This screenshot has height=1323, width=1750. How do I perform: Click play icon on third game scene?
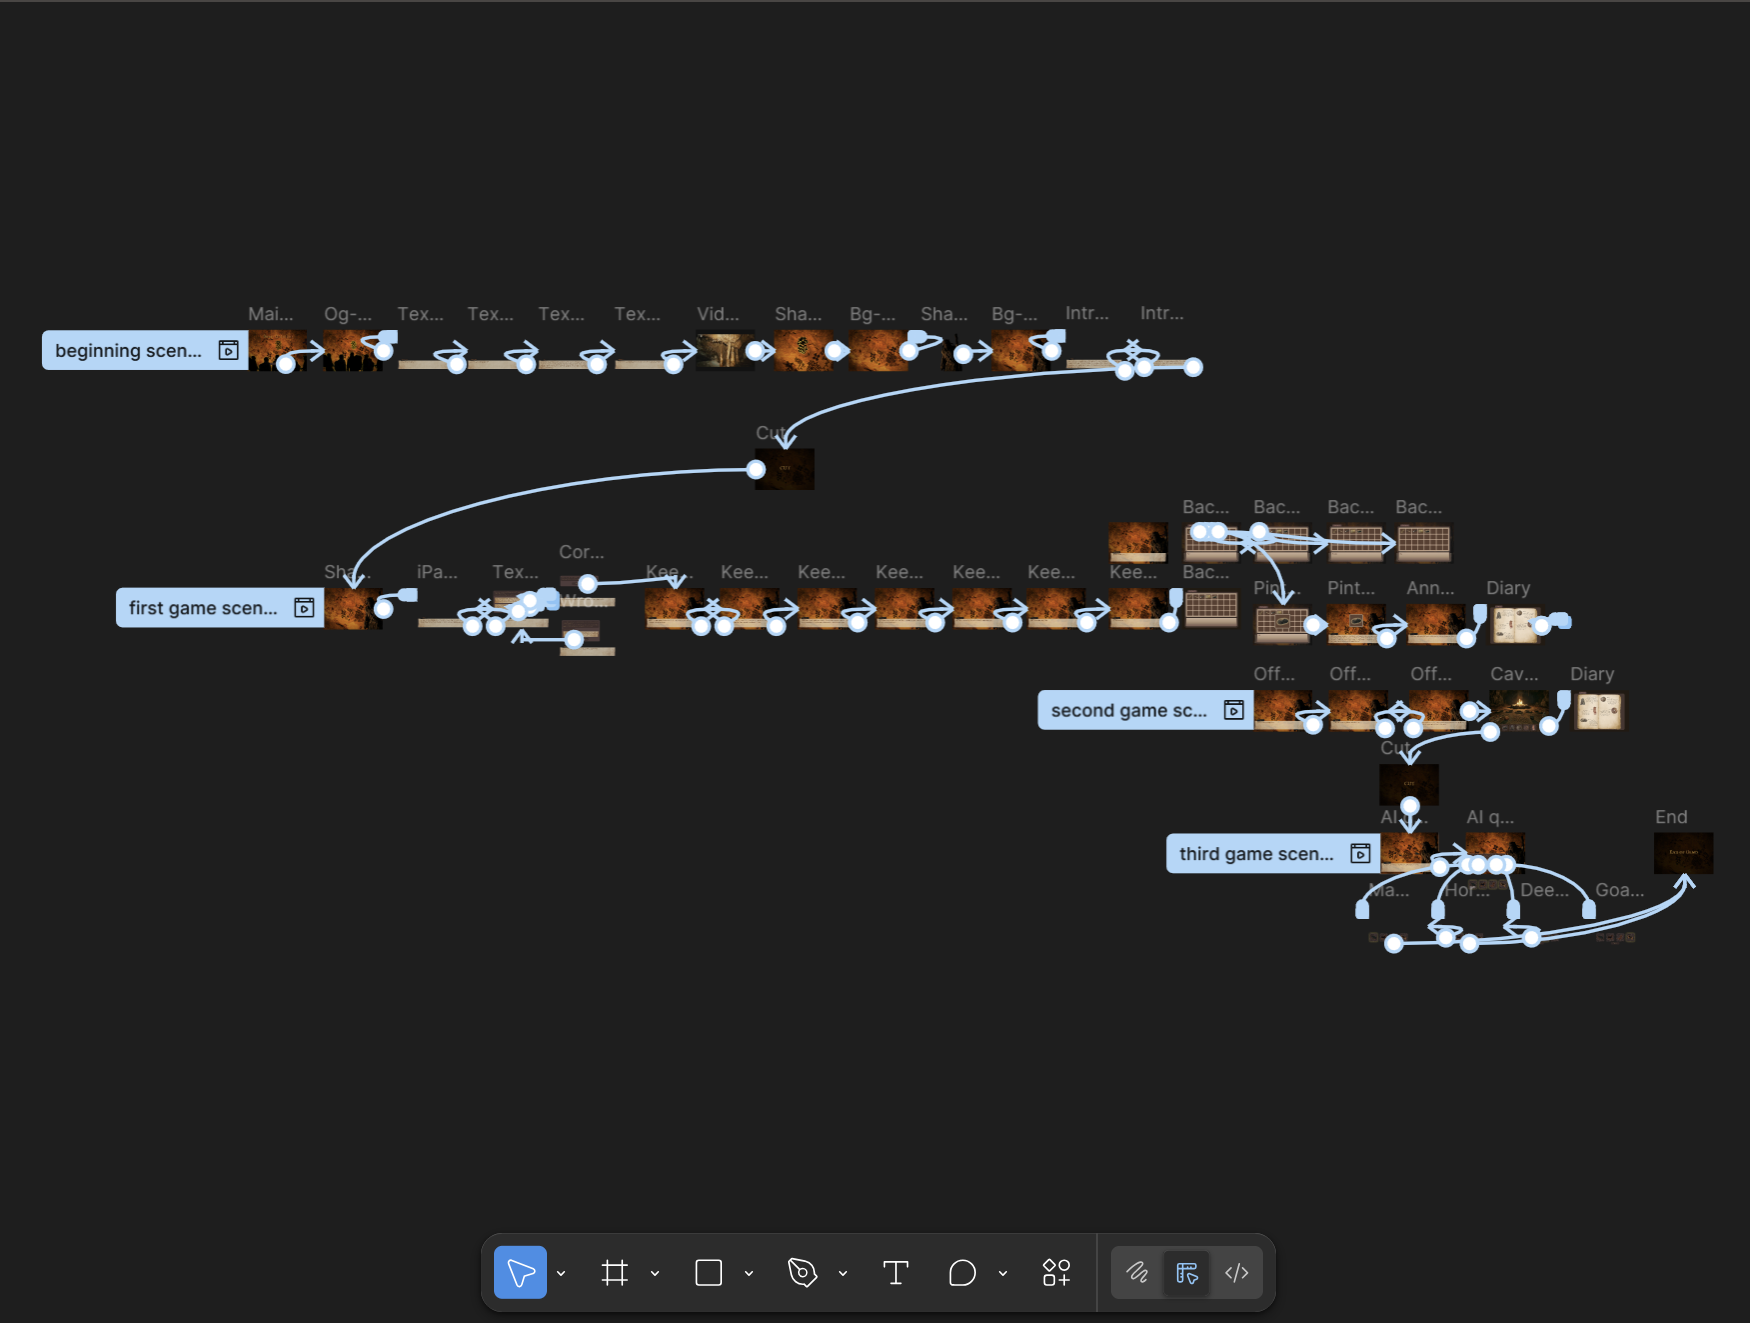1360,853
